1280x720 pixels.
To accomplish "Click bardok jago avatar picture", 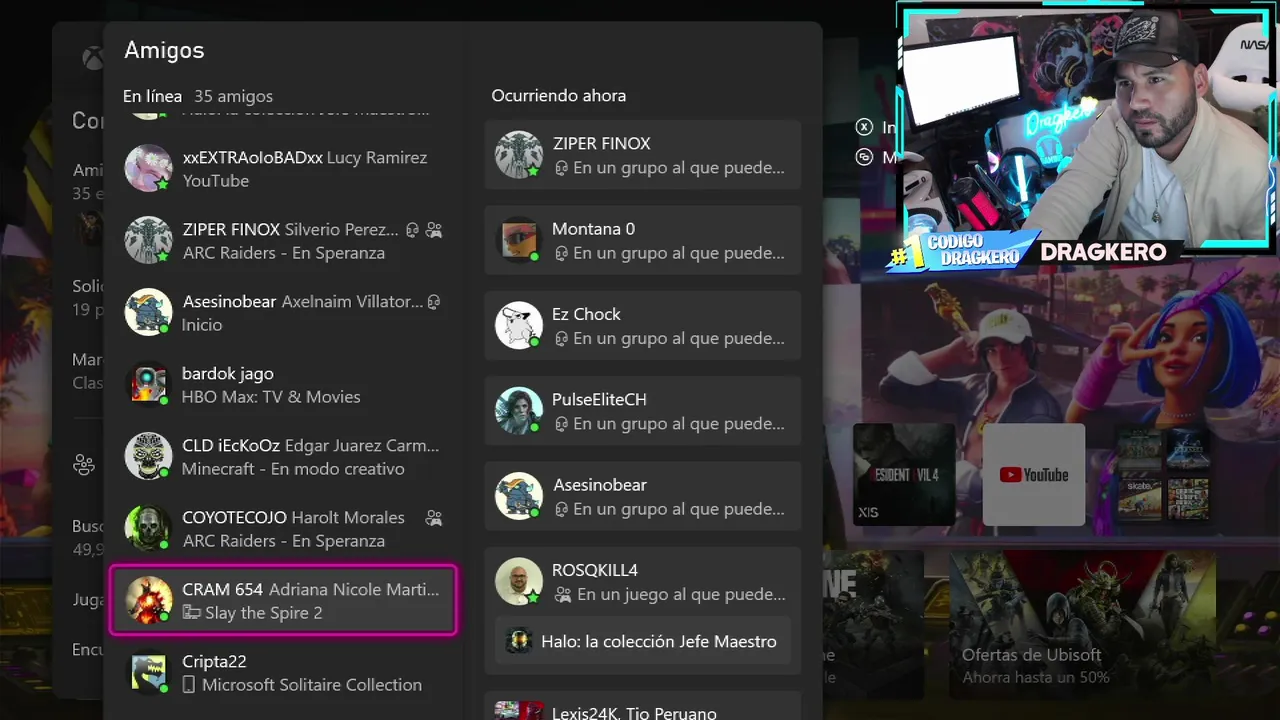I will coord(148,384).
